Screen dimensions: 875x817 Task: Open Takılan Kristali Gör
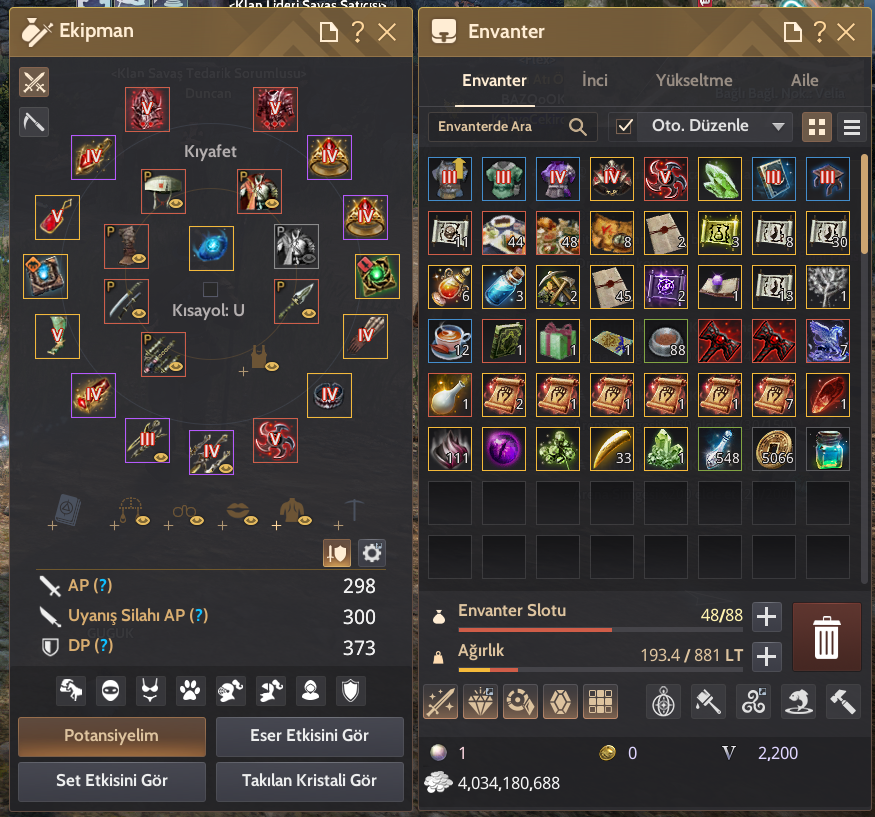click(x=309, y=781)
